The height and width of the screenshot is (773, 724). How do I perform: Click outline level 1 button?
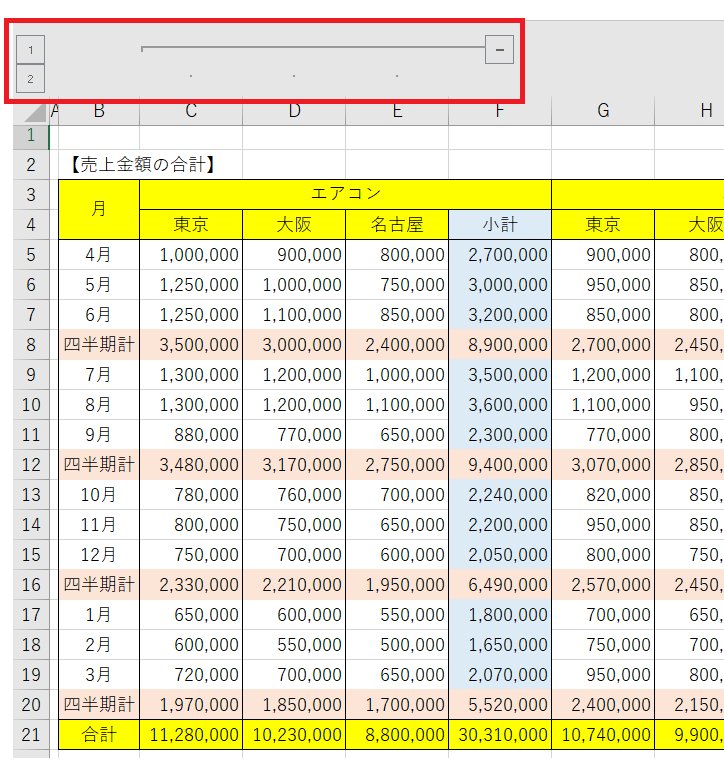pos(31,50)
